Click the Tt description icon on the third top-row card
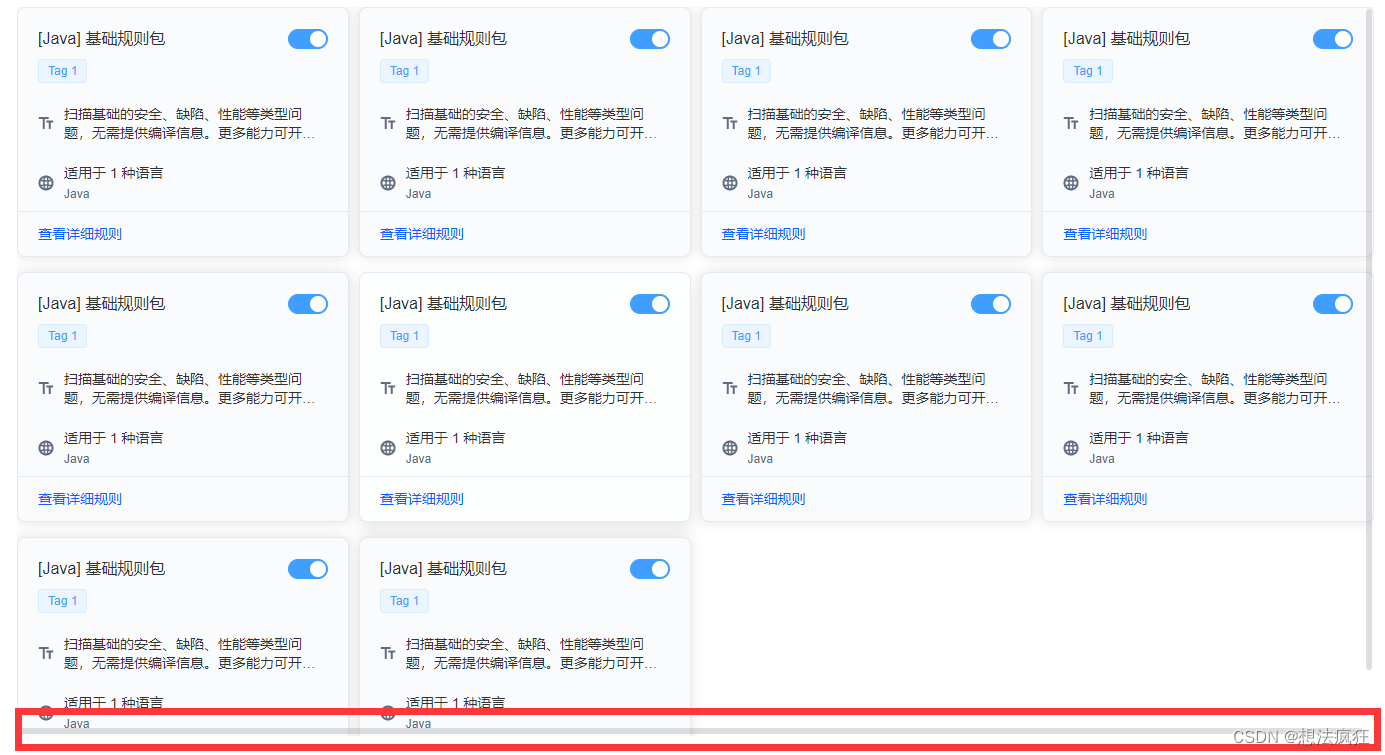The height and width of the screenshot is (755, 1385). [730, 122]
